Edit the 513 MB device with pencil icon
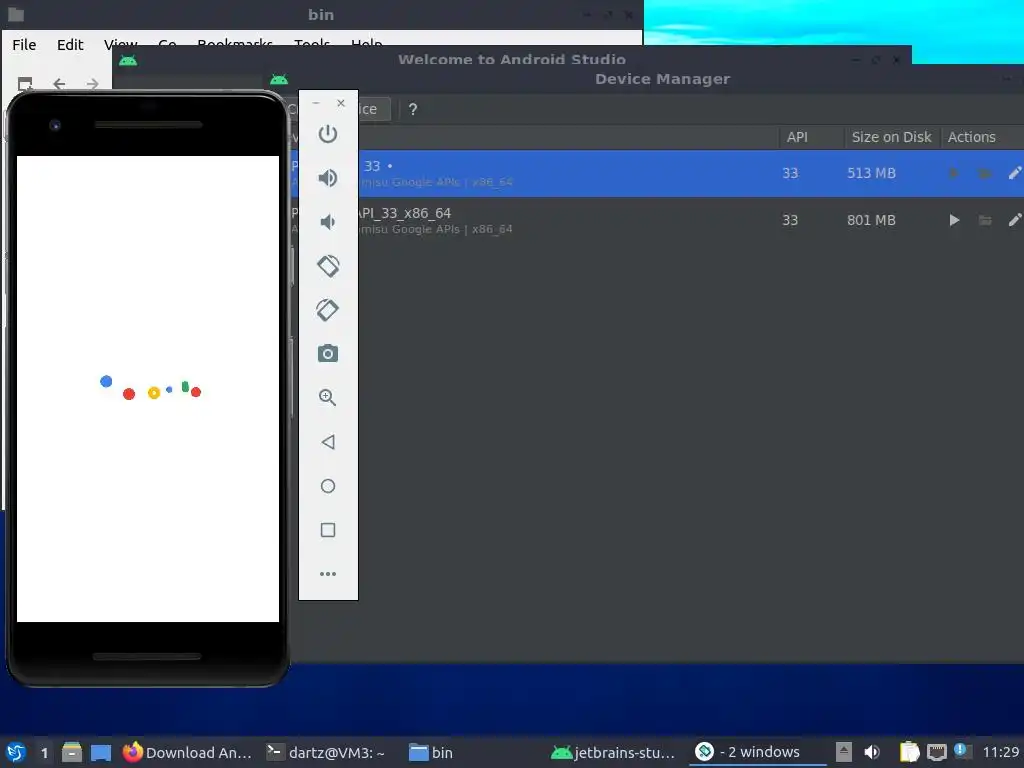 (x=1014, y=173)
